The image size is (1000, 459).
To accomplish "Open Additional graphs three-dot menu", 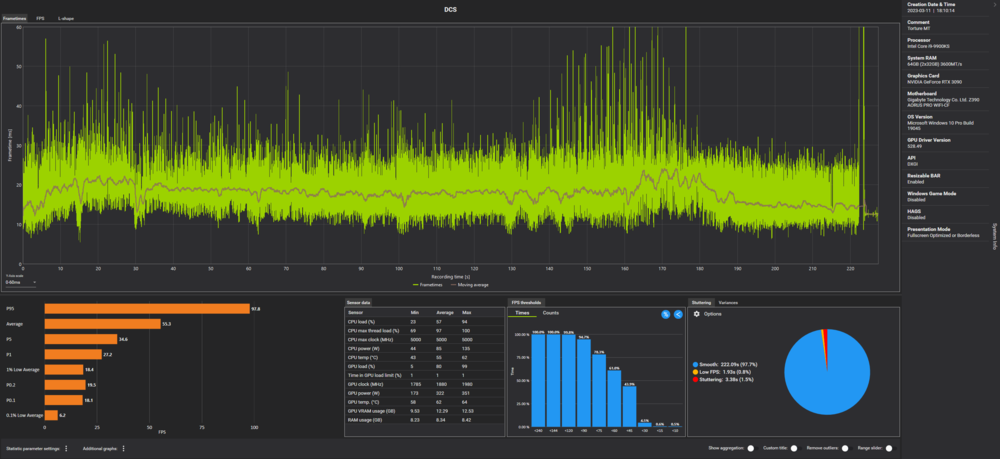I will click(123, 449).
